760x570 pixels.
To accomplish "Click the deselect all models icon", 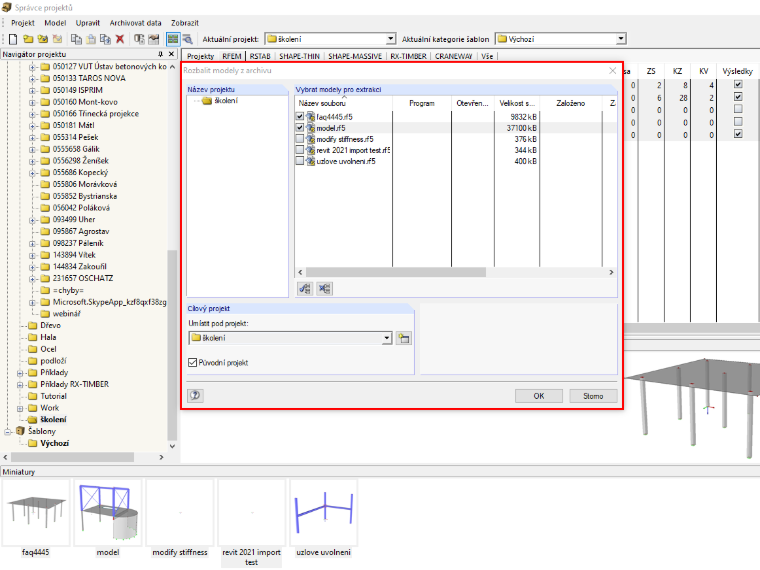I will (x=325, y=289).
